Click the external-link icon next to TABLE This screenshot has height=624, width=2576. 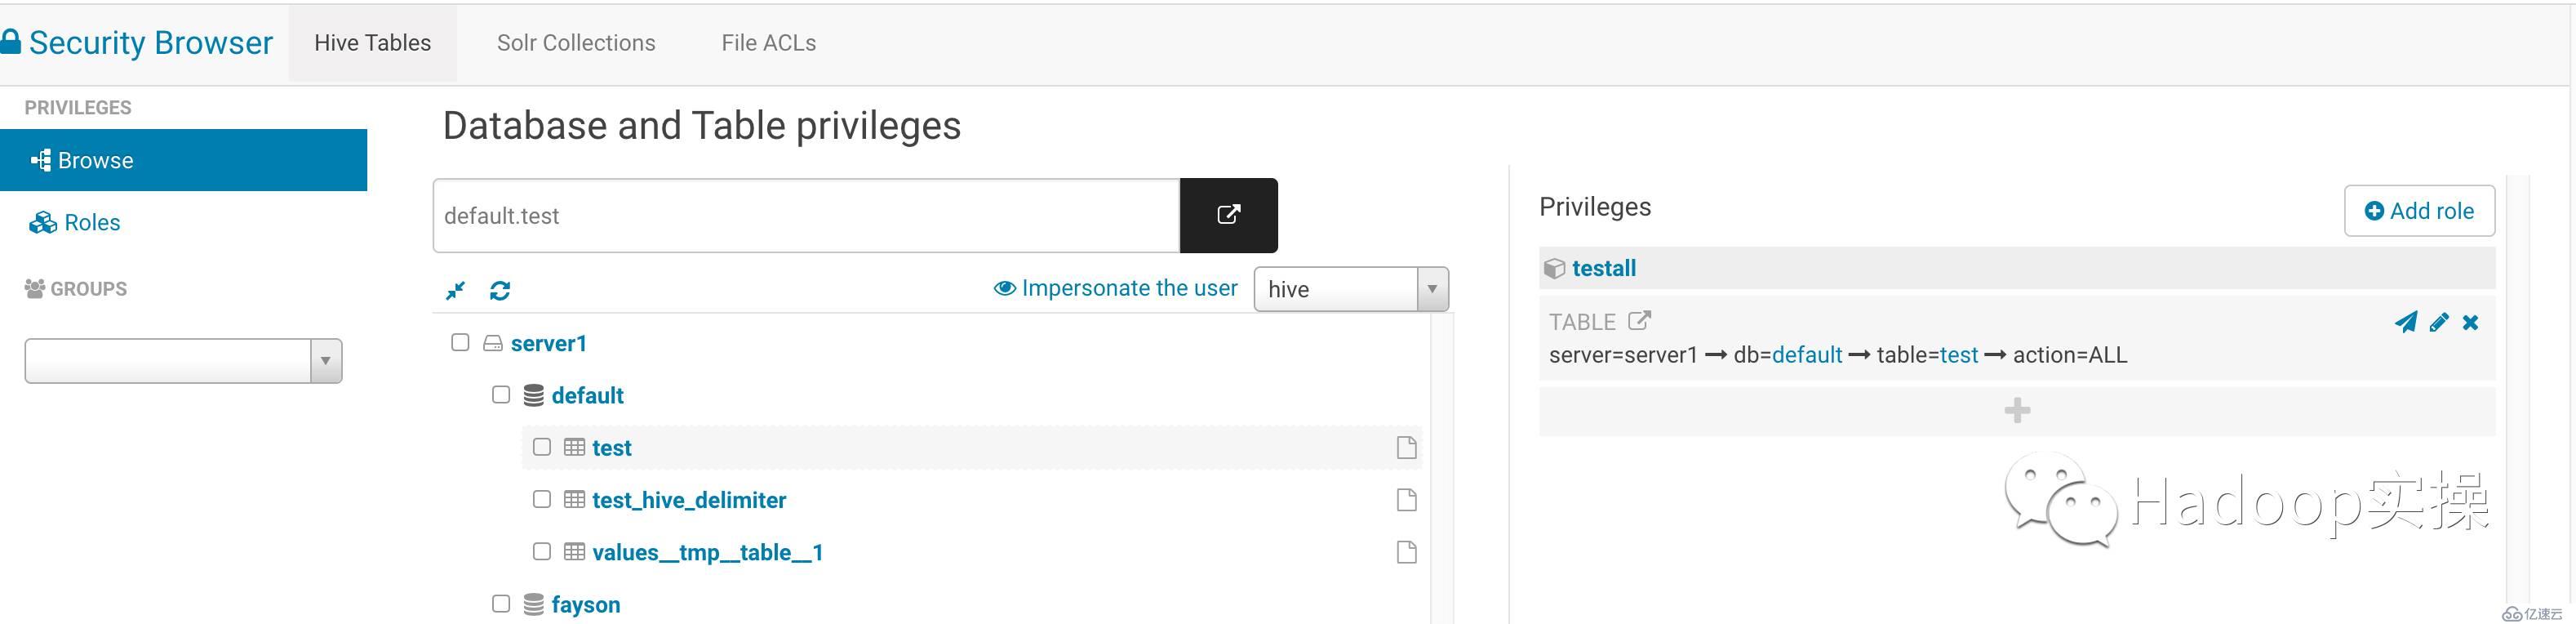pyautogui.click(x=1639, y=321)
